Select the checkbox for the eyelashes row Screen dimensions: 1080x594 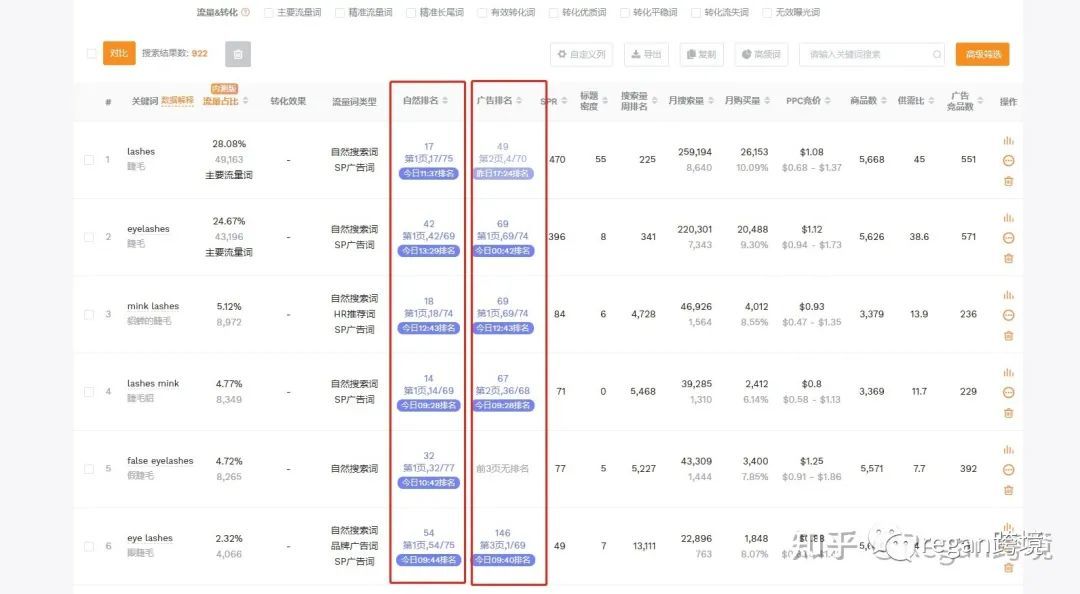[89, 237]
